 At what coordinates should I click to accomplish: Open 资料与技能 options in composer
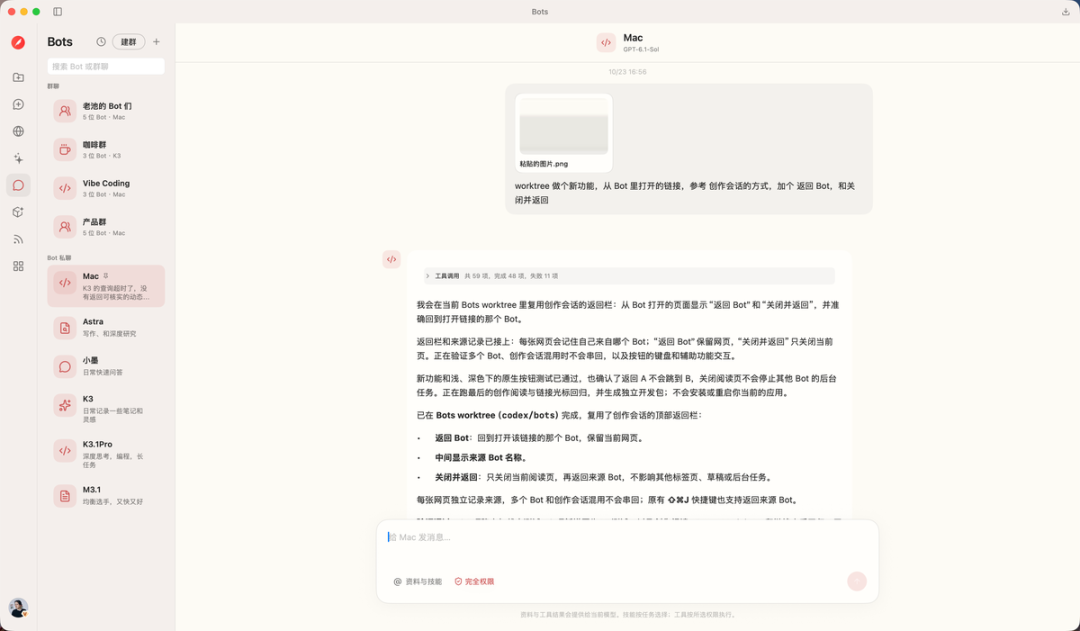tap(417, 581)
